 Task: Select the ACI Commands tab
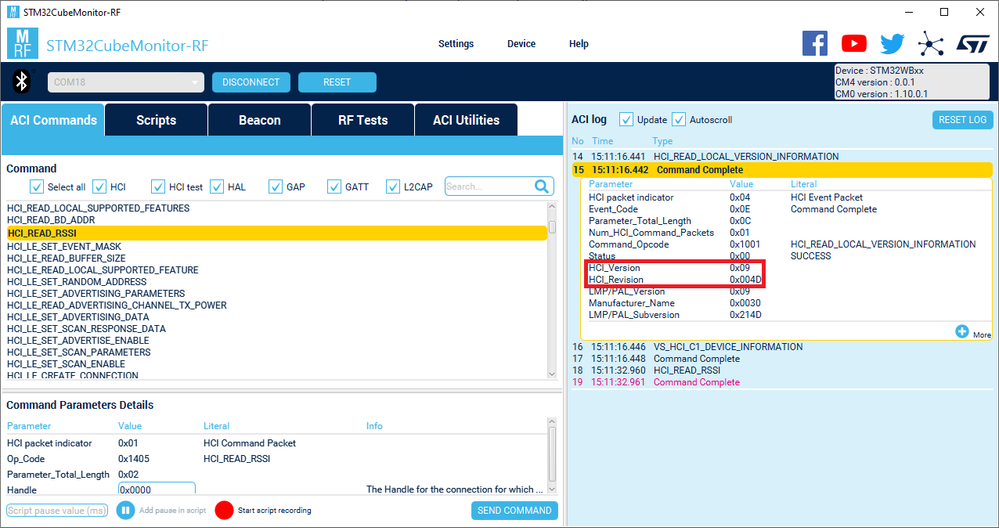point(54,120)
